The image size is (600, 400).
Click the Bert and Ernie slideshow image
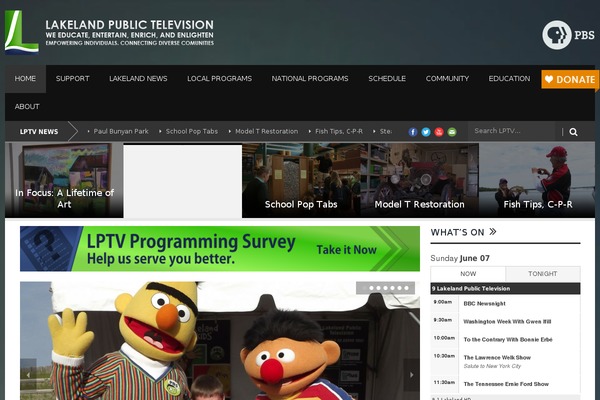(220, 341)
